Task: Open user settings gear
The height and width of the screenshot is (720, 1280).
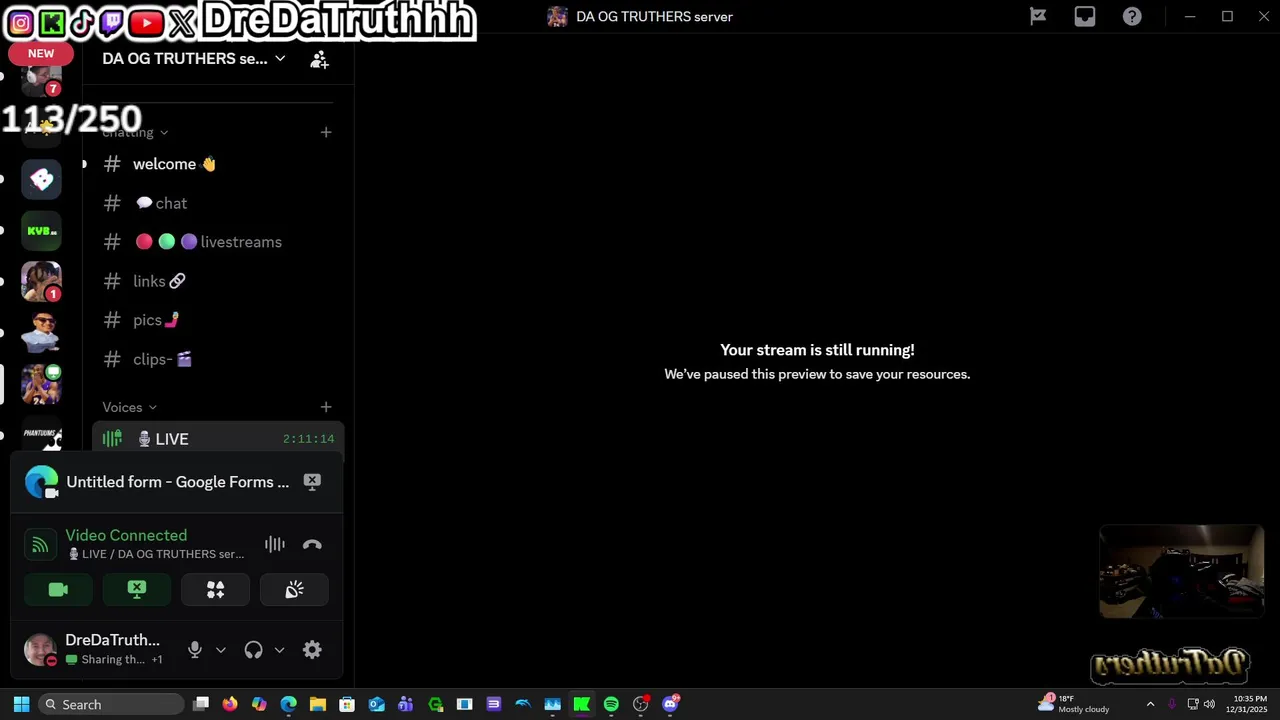Action: click(312, 650)
